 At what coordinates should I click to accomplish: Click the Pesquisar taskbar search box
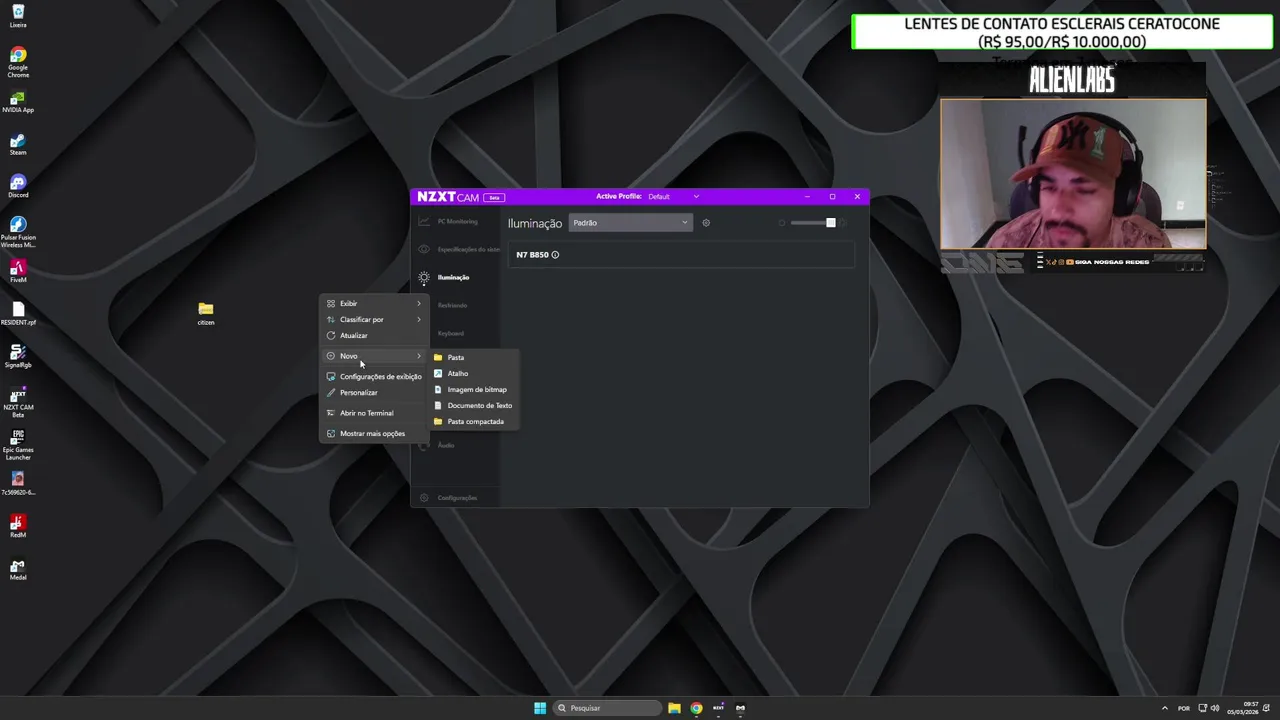607,708
